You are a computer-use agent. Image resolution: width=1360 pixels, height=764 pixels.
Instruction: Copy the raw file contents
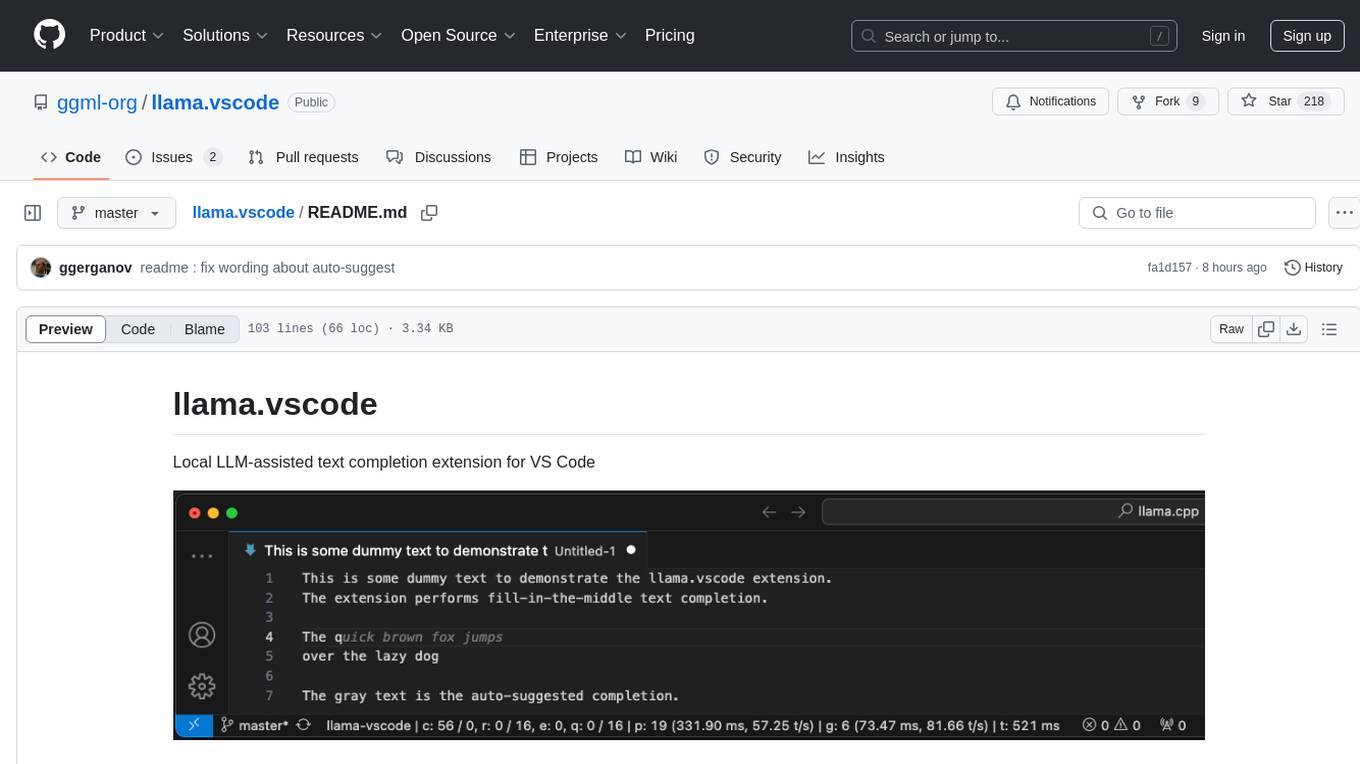pos(1266,329)
